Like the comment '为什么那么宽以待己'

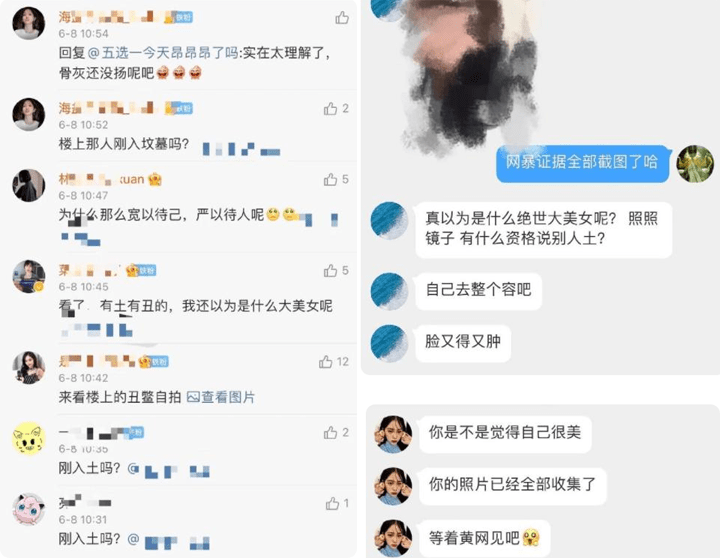[x=331, y=180]
